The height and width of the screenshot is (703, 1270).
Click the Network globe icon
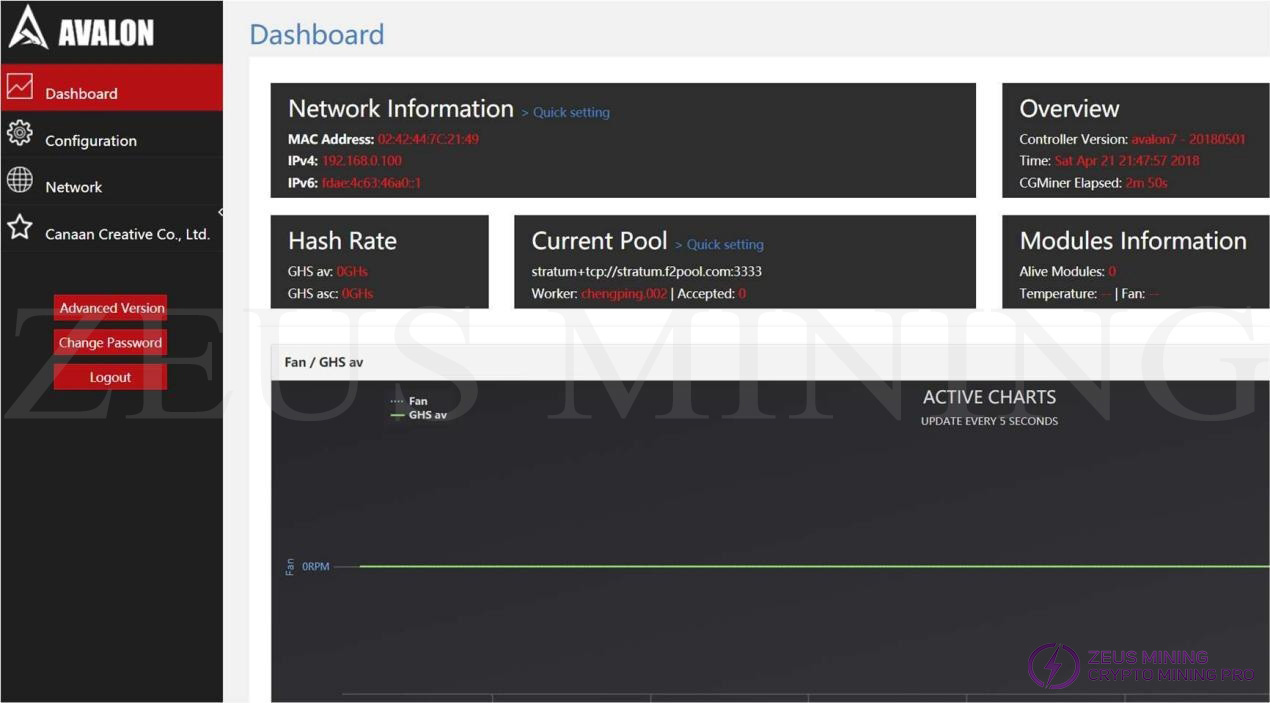click(x=20, y=180)
